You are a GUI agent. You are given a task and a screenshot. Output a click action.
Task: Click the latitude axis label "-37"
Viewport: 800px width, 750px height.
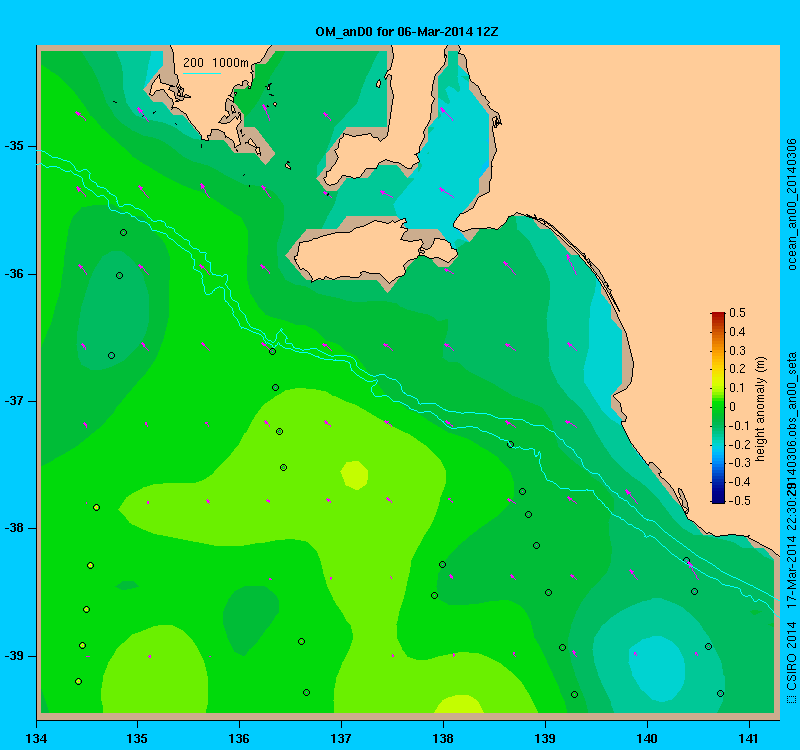coord(14,401)
